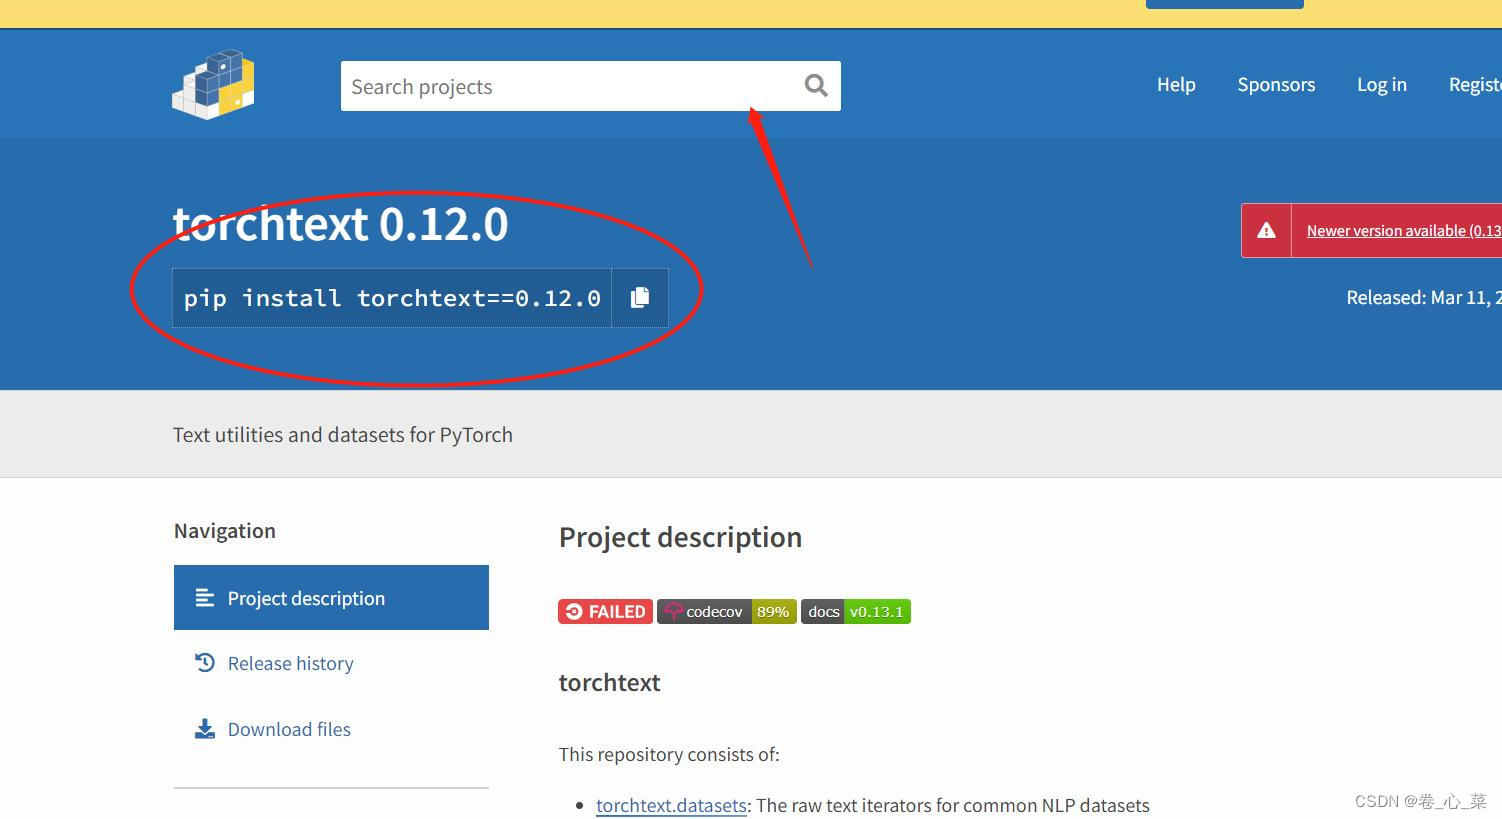Click the PyPI logo icon

tap(213, 85)
